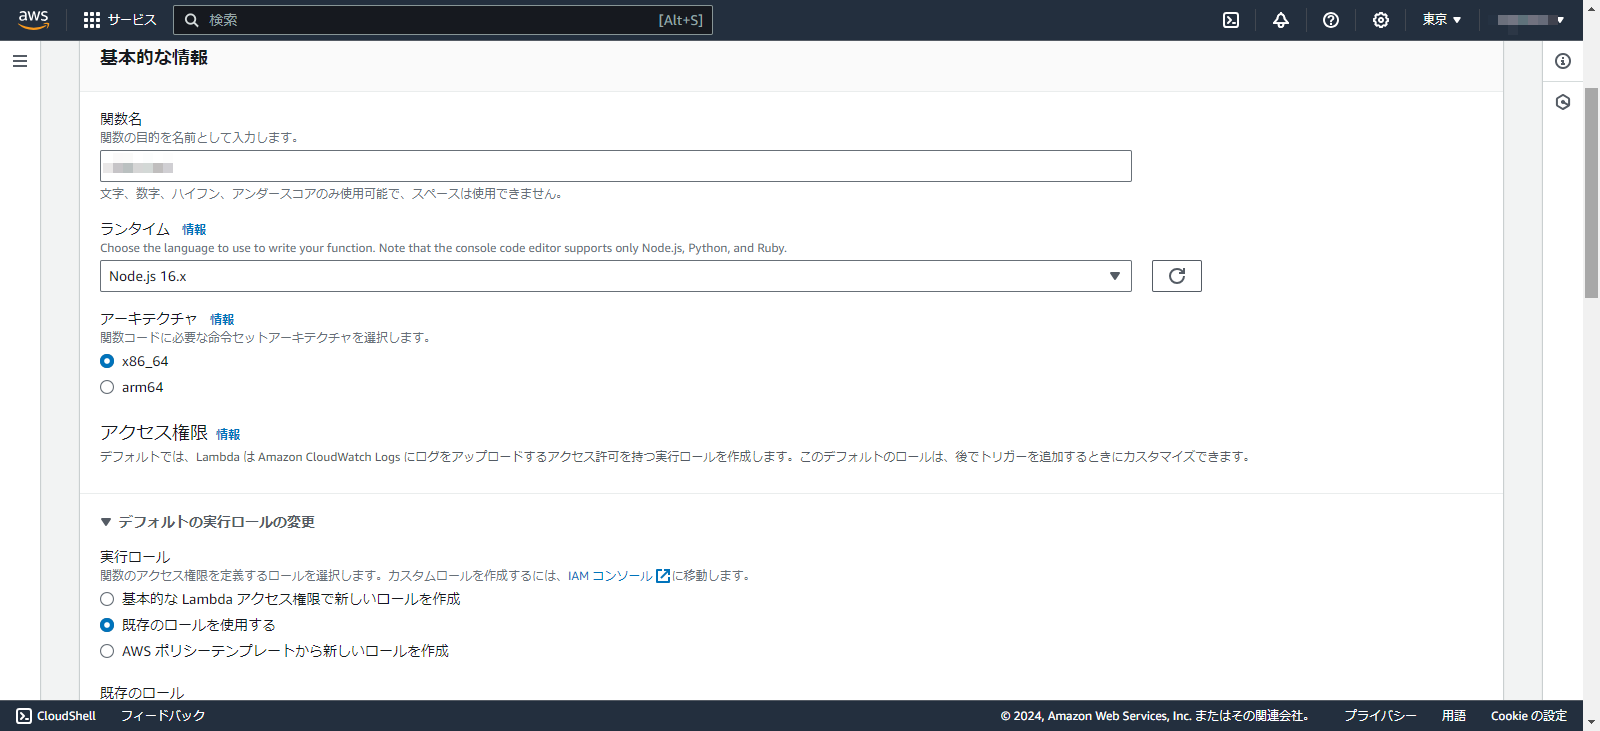The height and width of the screenshot is (731, 1600).
Task: Open Cookie の設定 in footer
Action: click(x=1529, y=716)
